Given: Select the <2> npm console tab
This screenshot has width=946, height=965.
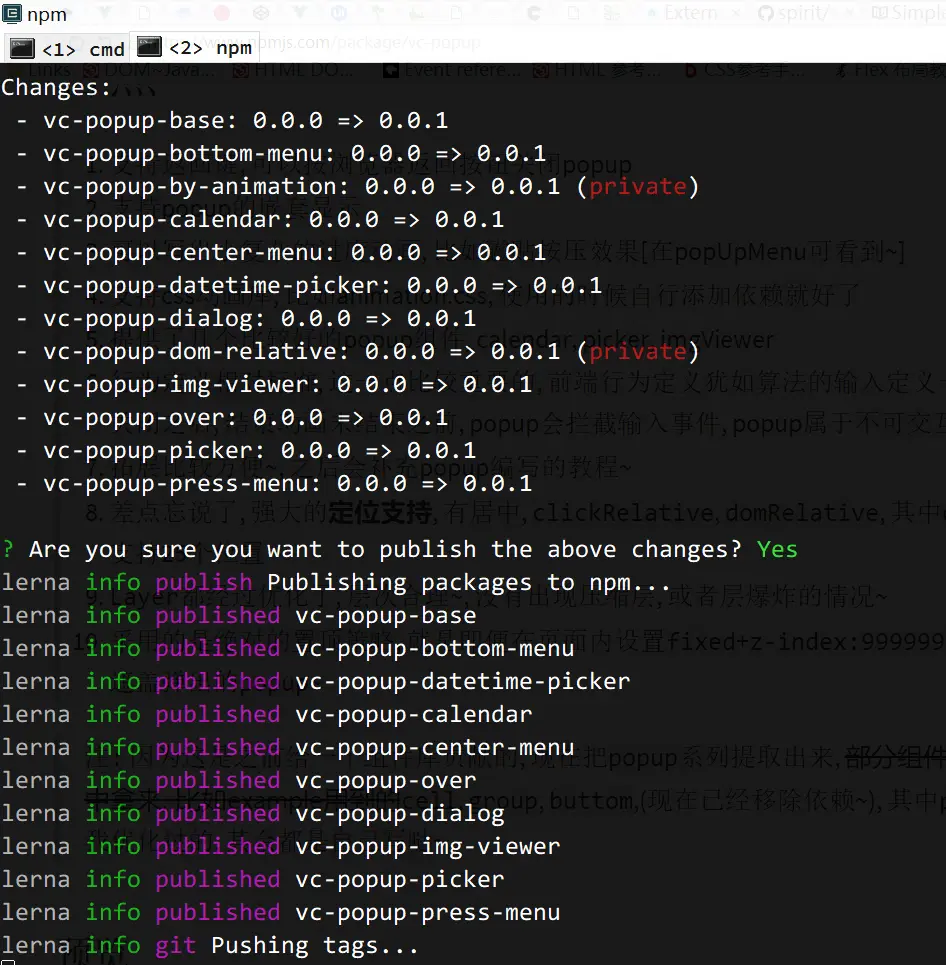Looking at the screenshot, I should coord(195,47).
